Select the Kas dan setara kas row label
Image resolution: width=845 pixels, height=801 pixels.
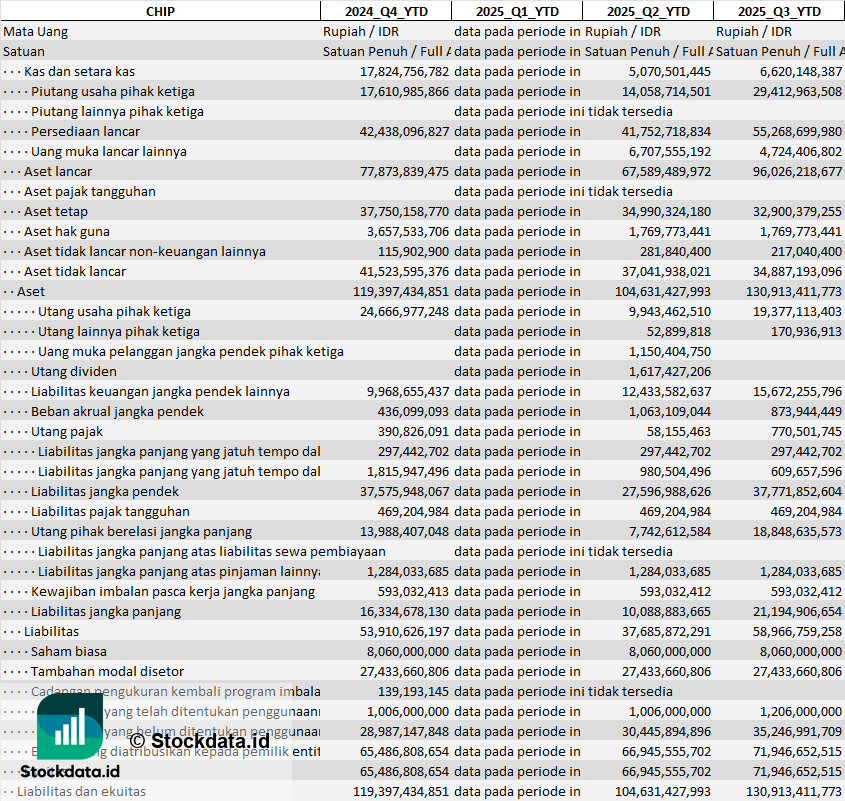coord(79,71)
